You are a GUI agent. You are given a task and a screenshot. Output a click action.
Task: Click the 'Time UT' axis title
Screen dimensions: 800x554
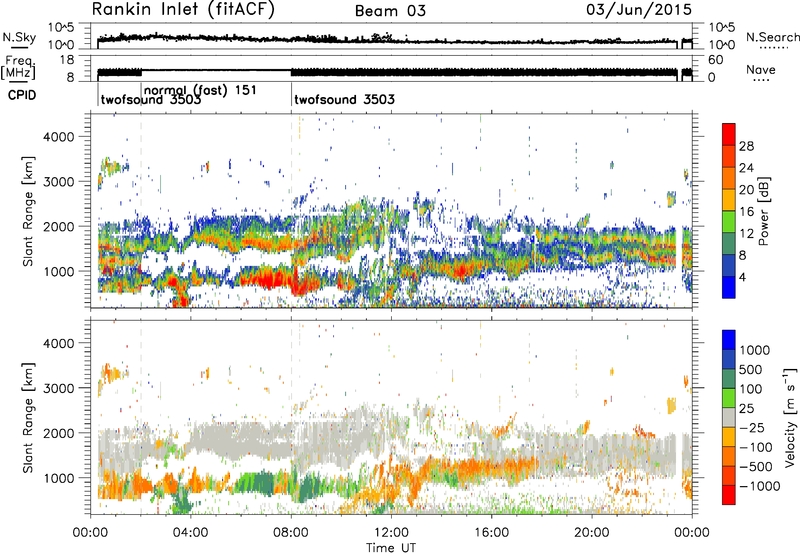pyautogui.click(x=391, y=547)
